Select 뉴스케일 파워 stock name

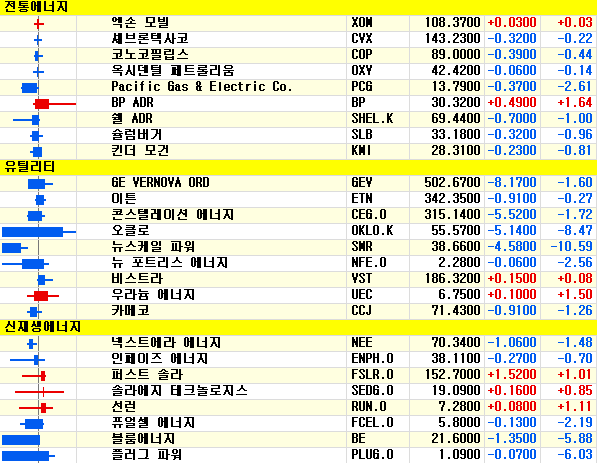click(153, 247)
